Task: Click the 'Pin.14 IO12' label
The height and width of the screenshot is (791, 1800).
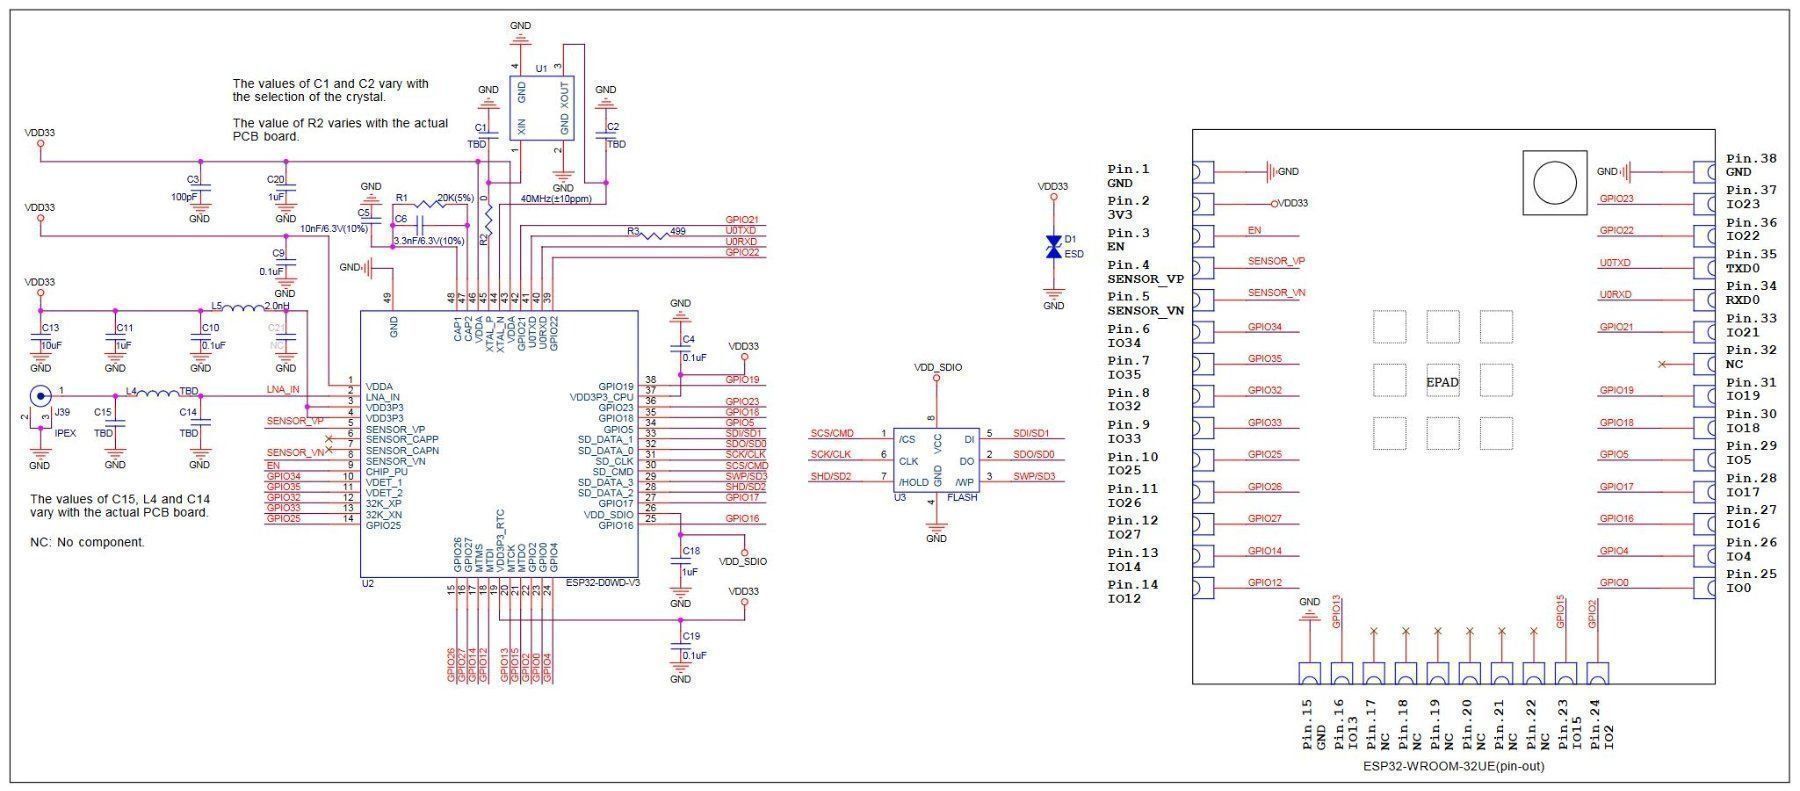Action: coord(1133,591)
